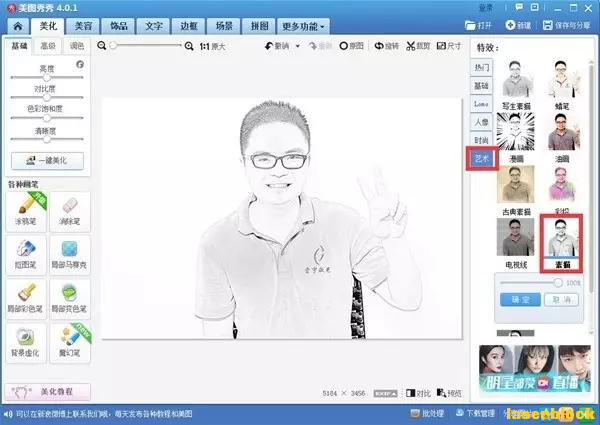
Task: Open the message bubble icon in title bar
Action: tap(519, 7)
